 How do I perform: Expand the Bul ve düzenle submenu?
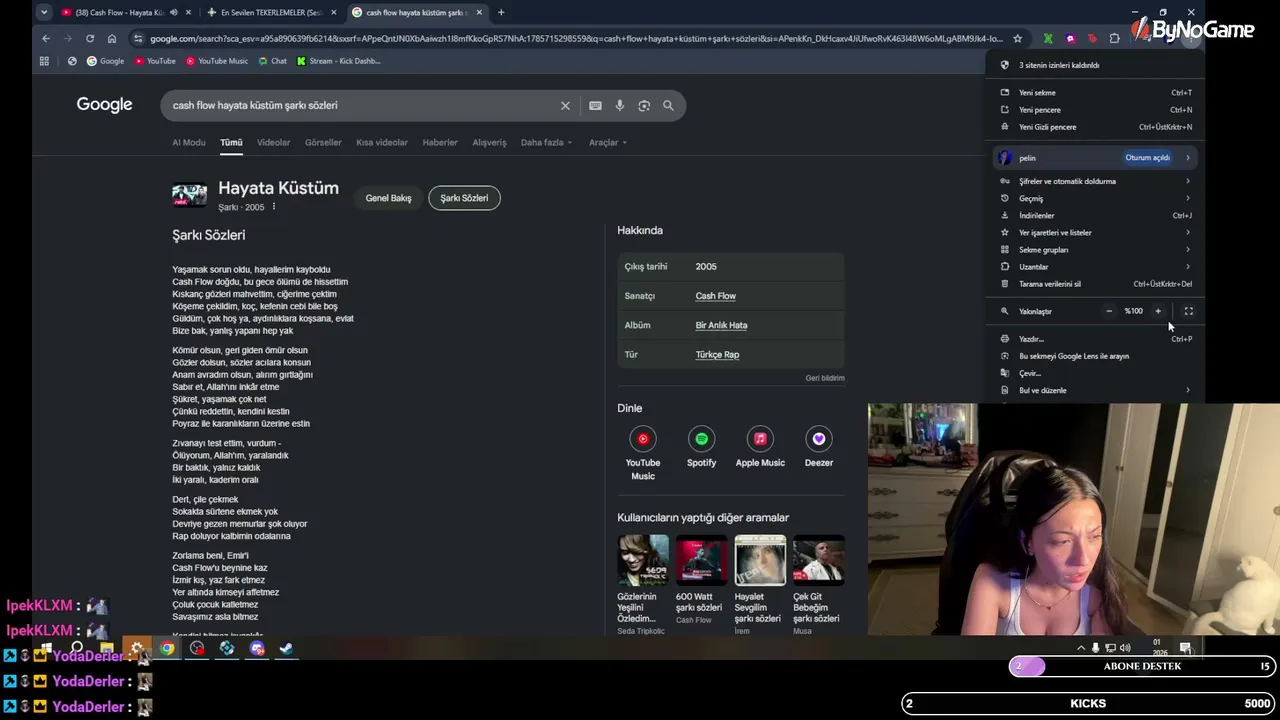(x=1188, y=390)
